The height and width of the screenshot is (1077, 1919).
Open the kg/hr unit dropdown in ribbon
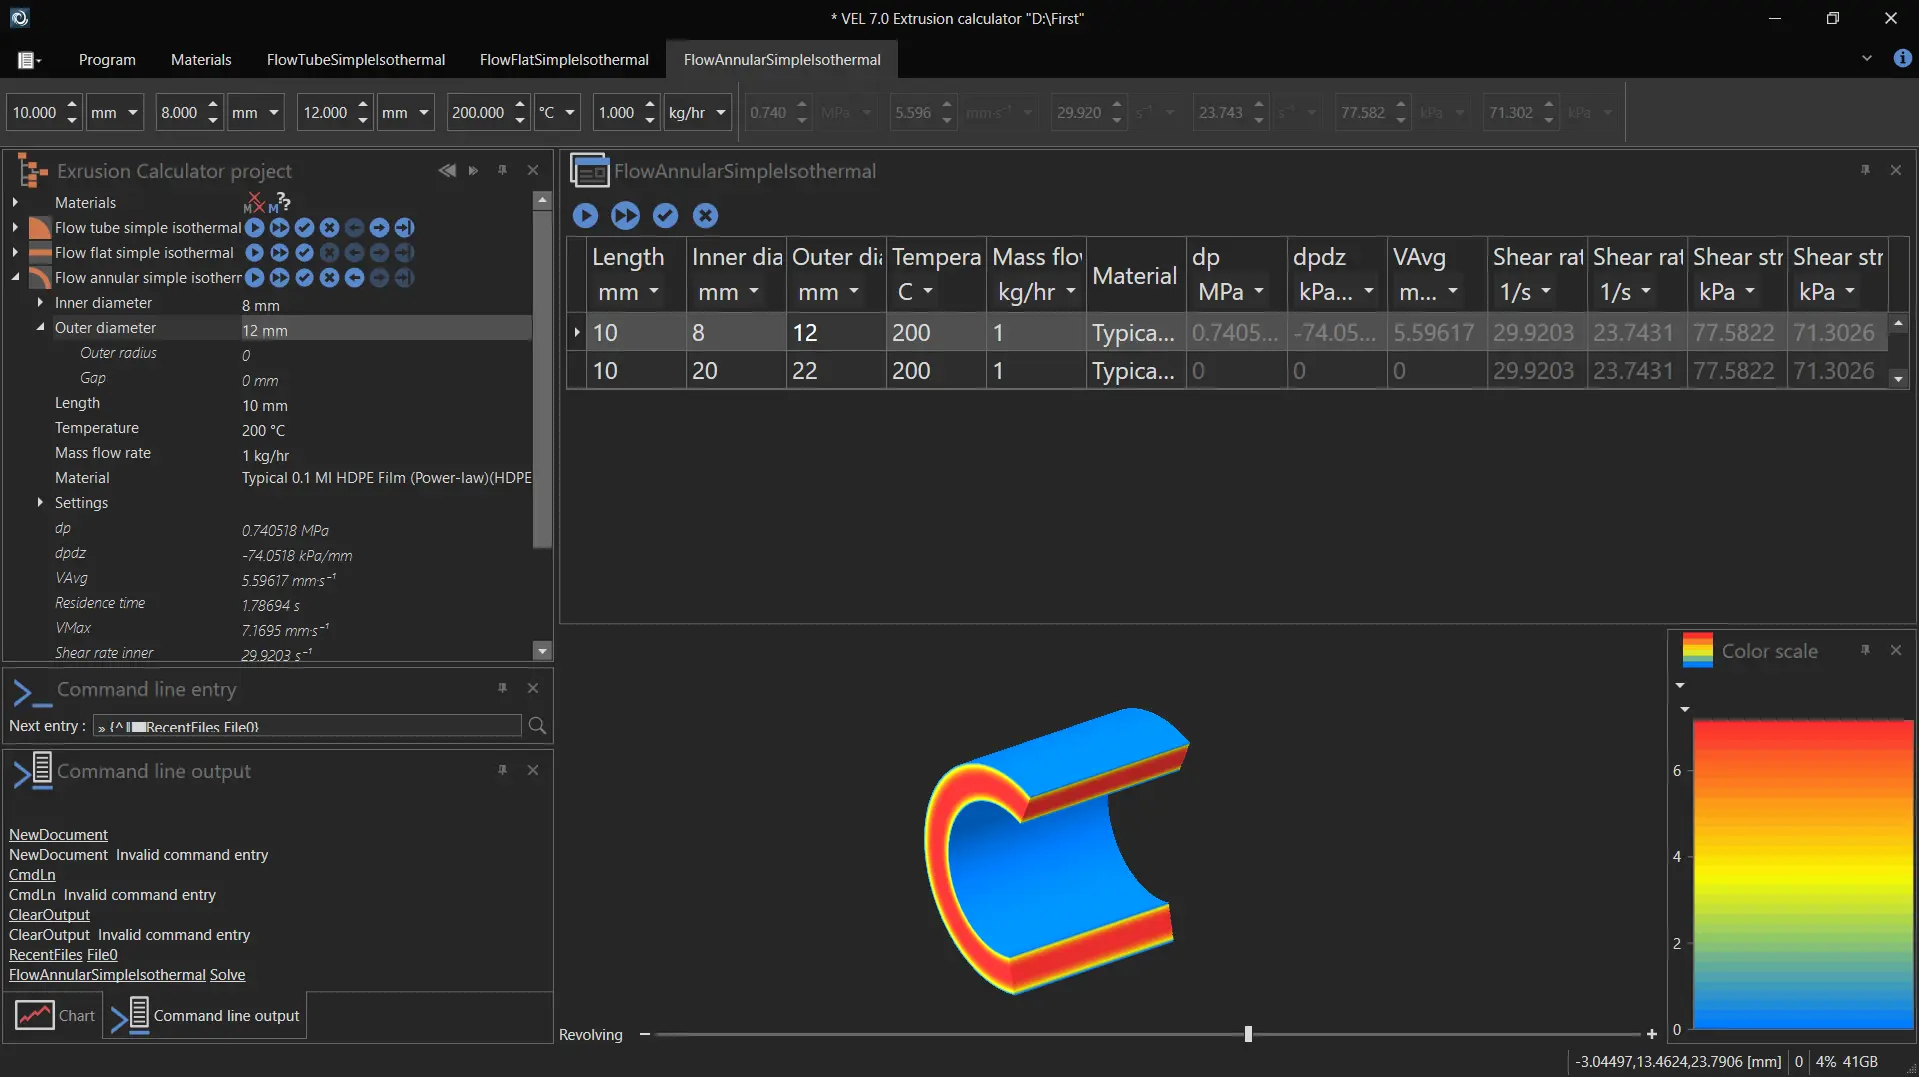[x=721, y=113]
